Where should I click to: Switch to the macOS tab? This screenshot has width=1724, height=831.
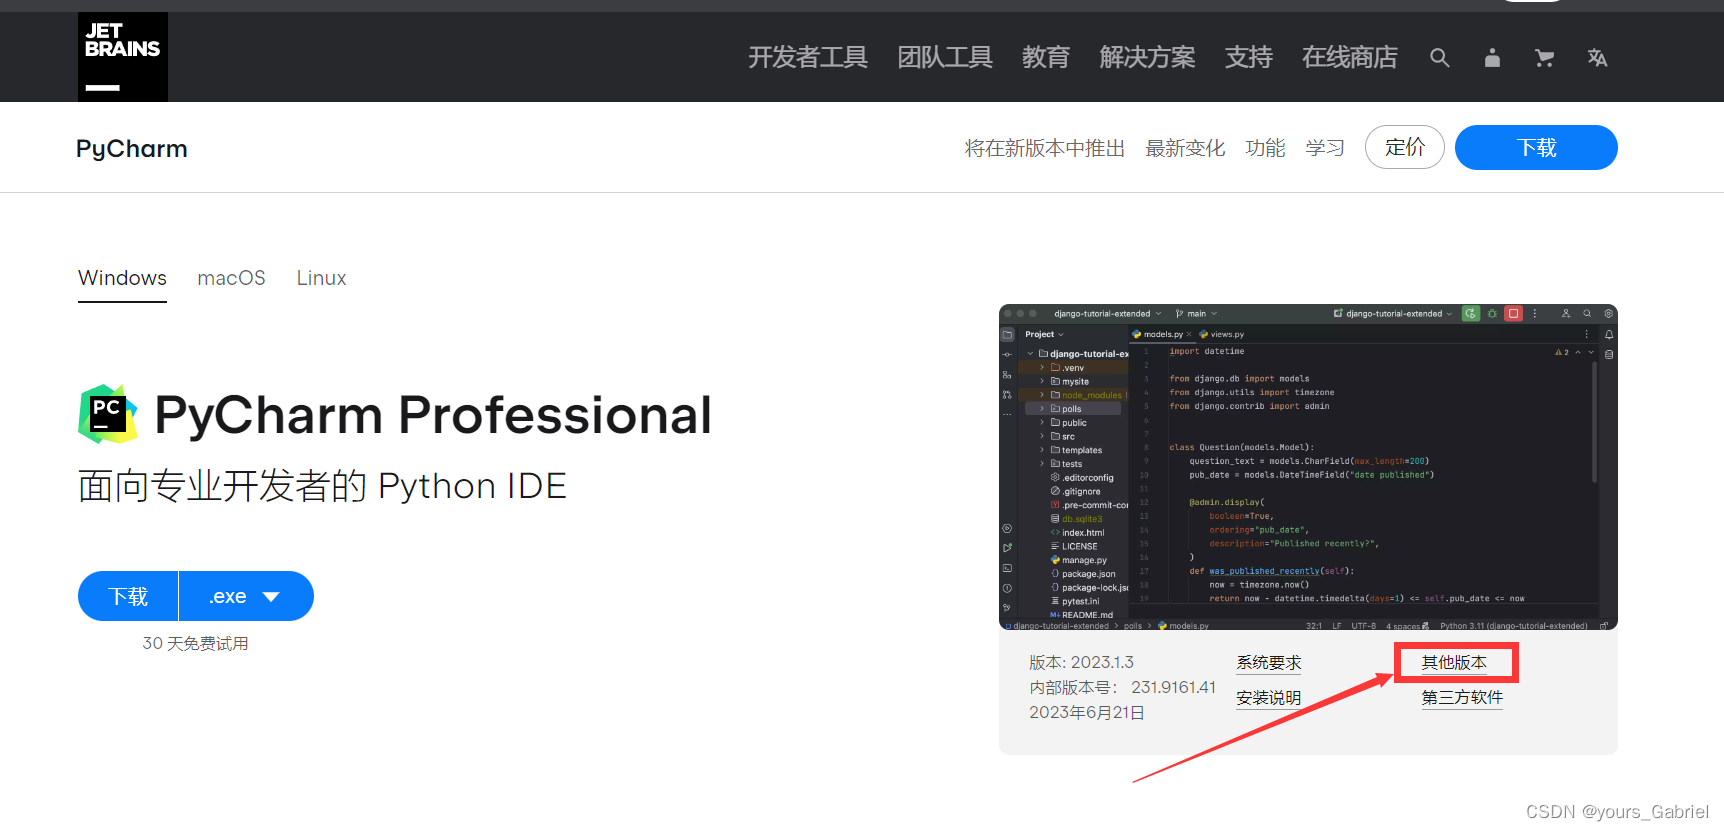click(x=231, y=278)
